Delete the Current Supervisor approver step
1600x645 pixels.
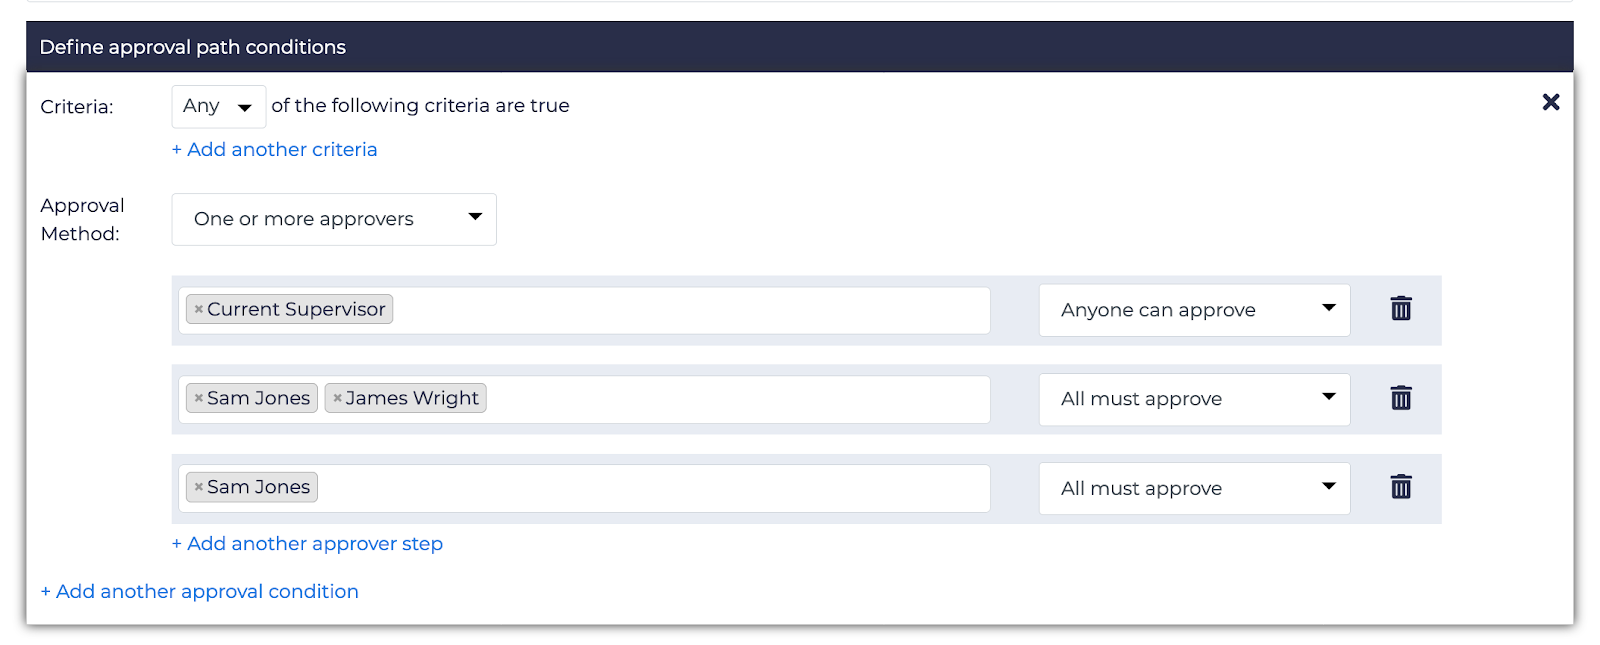point(1401,309)
